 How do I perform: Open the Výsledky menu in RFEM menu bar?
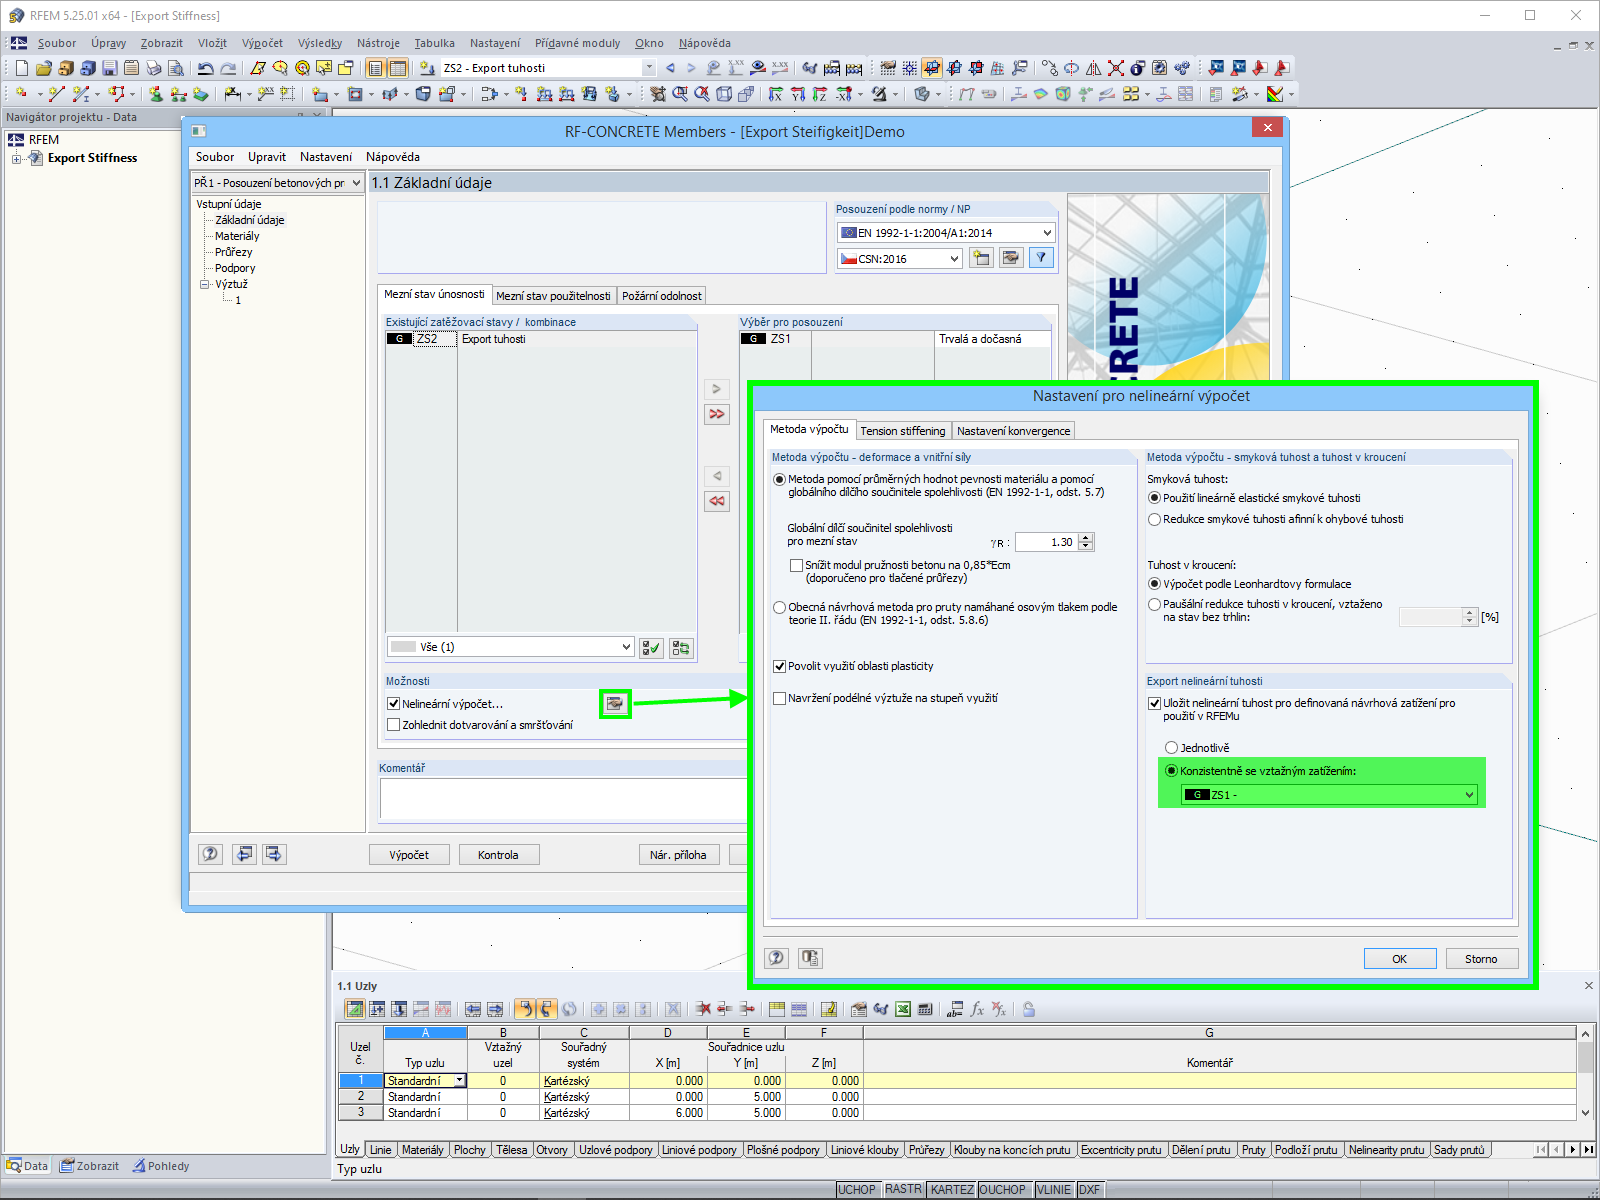click(320, 43)
